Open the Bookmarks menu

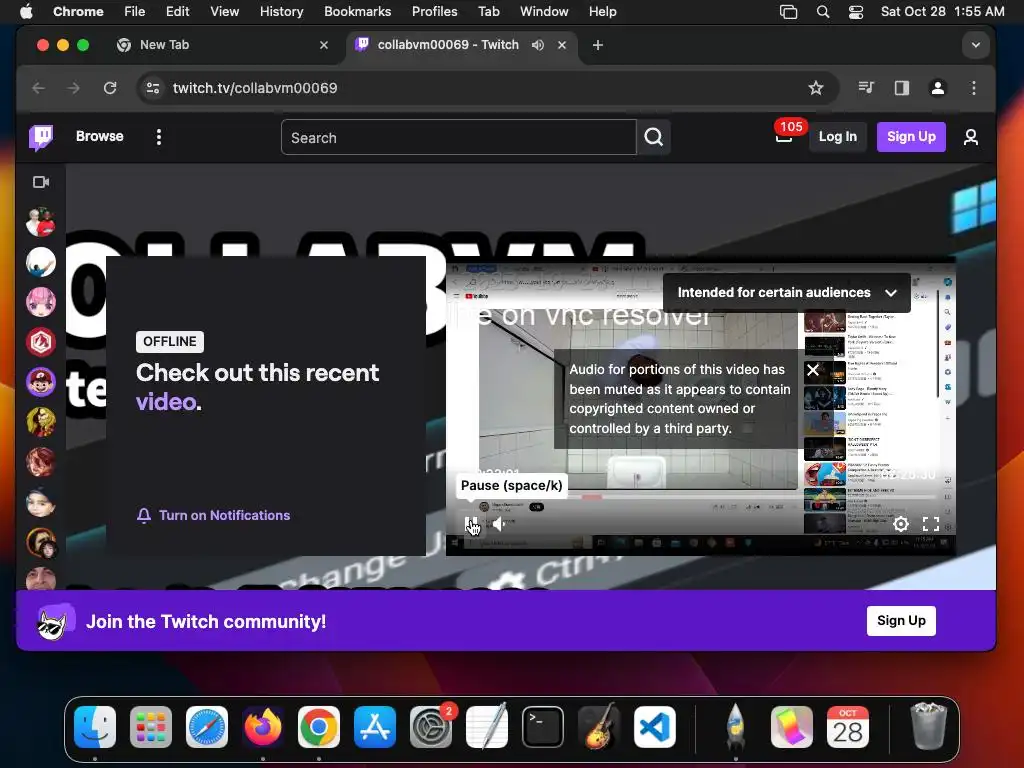coord(357,11)
